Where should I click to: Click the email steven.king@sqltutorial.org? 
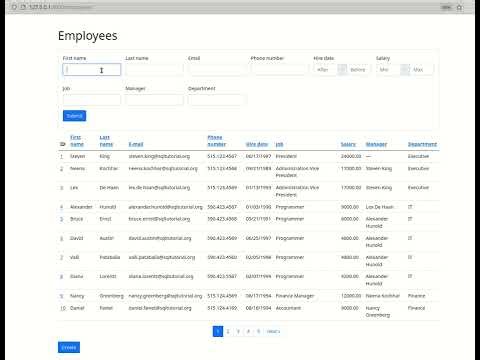point(159,156)
